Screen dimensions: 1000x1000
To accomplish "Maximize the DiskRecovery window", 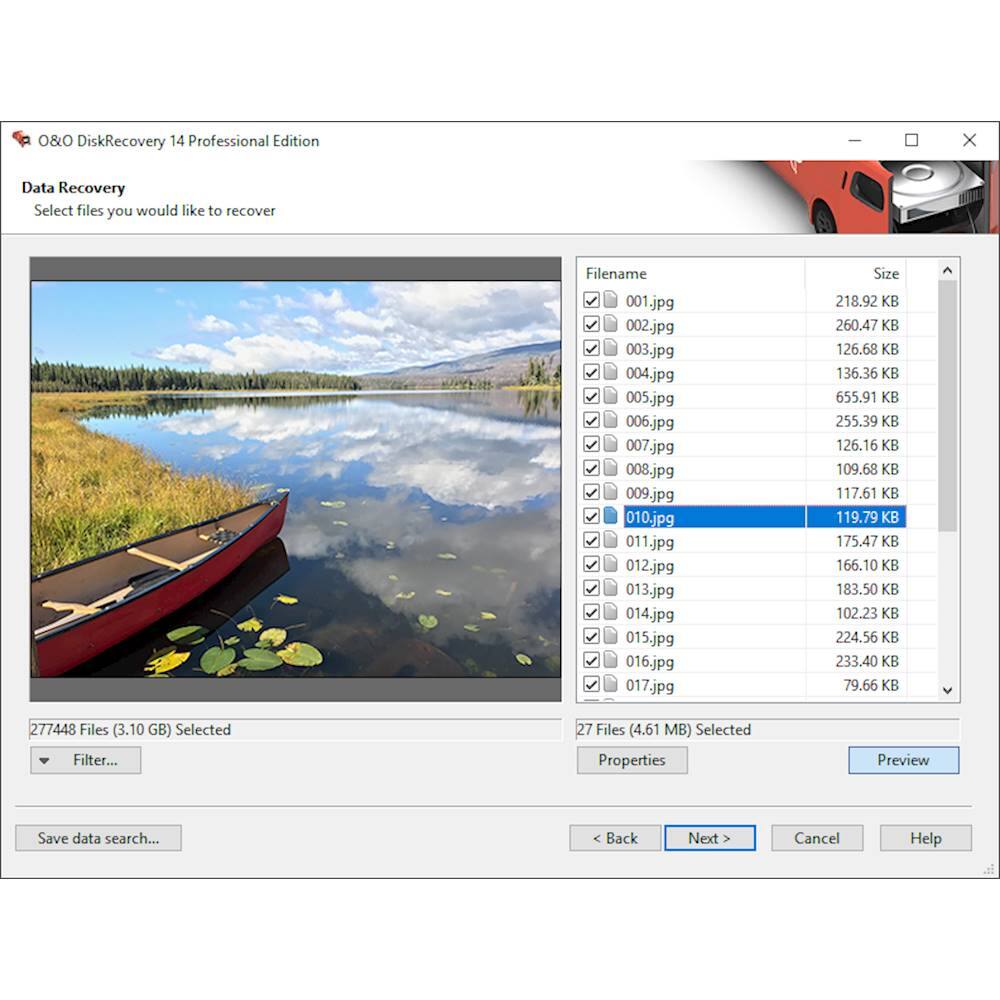I will [911, 140].
